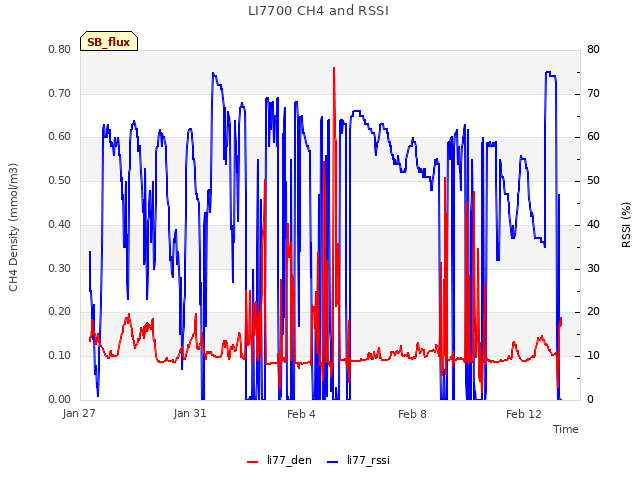Click the 0.00 left axis value

(60, 399)
